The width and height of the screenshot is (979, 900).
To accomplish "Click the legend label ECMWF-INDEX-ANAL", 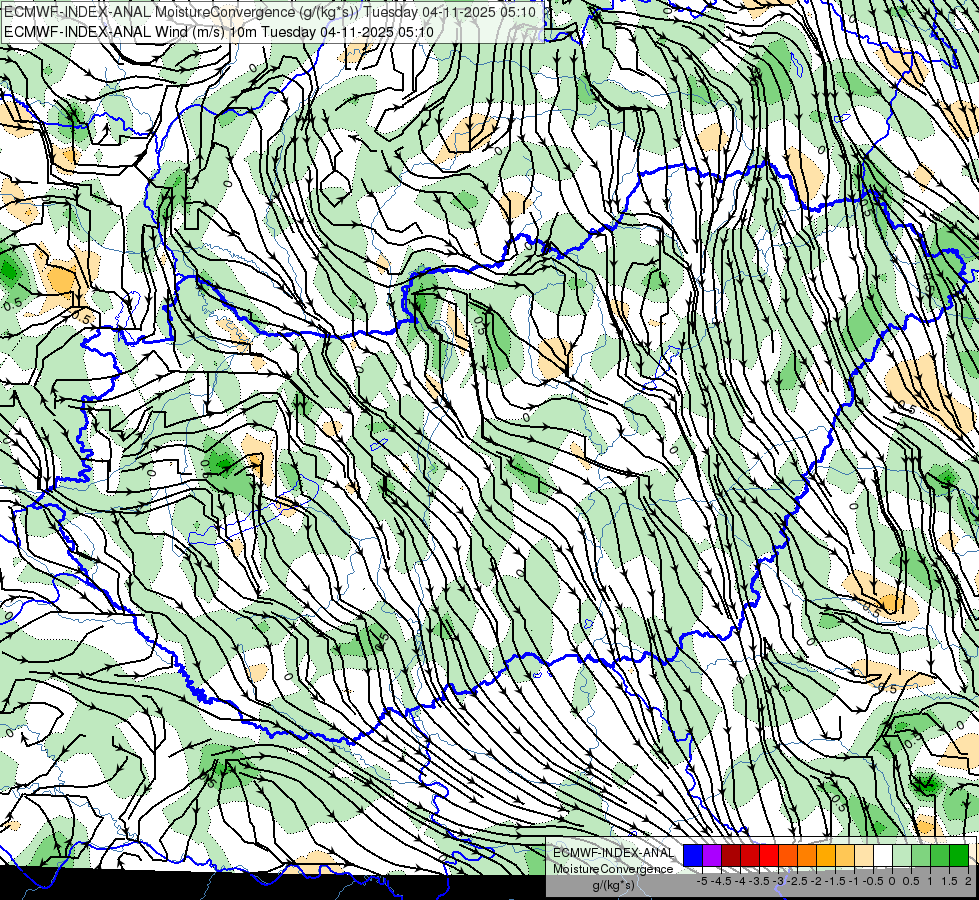I will [614, 853].
